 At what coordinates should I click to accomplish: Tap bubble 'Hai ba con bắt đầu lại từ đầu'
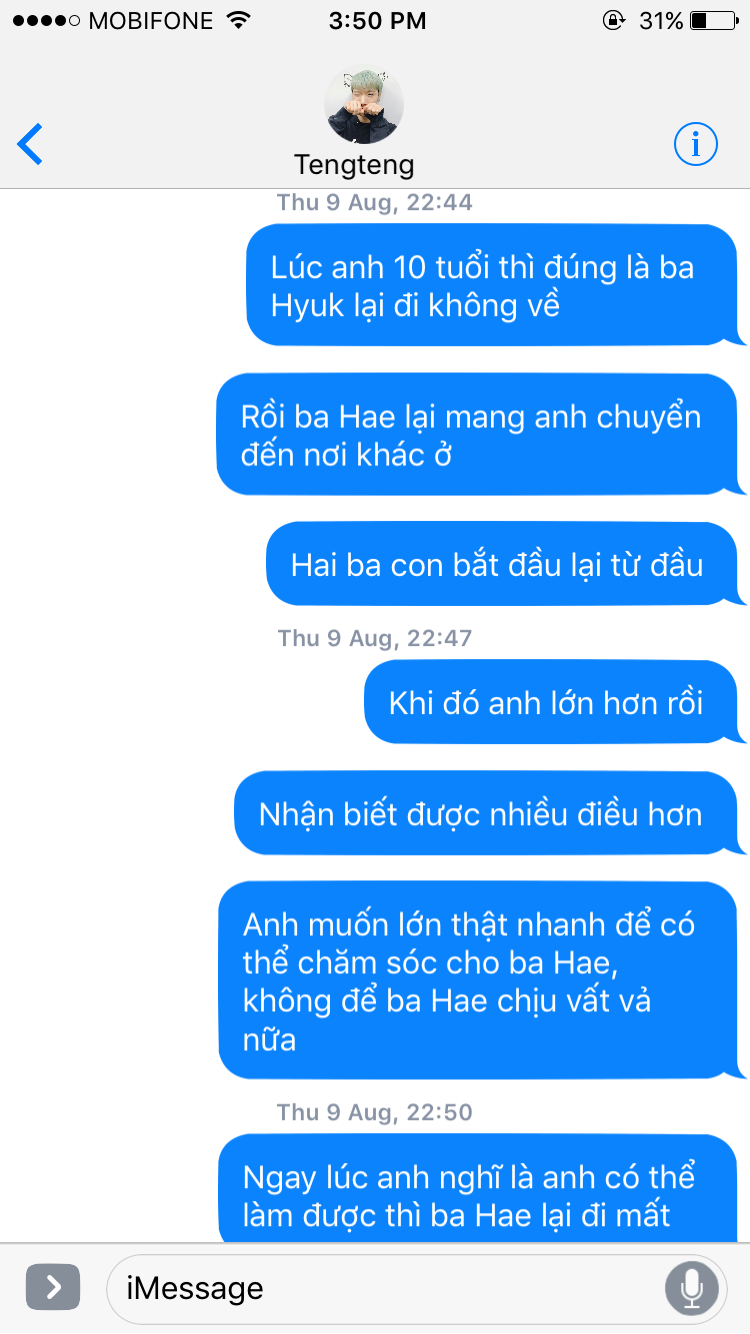coord(506,564)
